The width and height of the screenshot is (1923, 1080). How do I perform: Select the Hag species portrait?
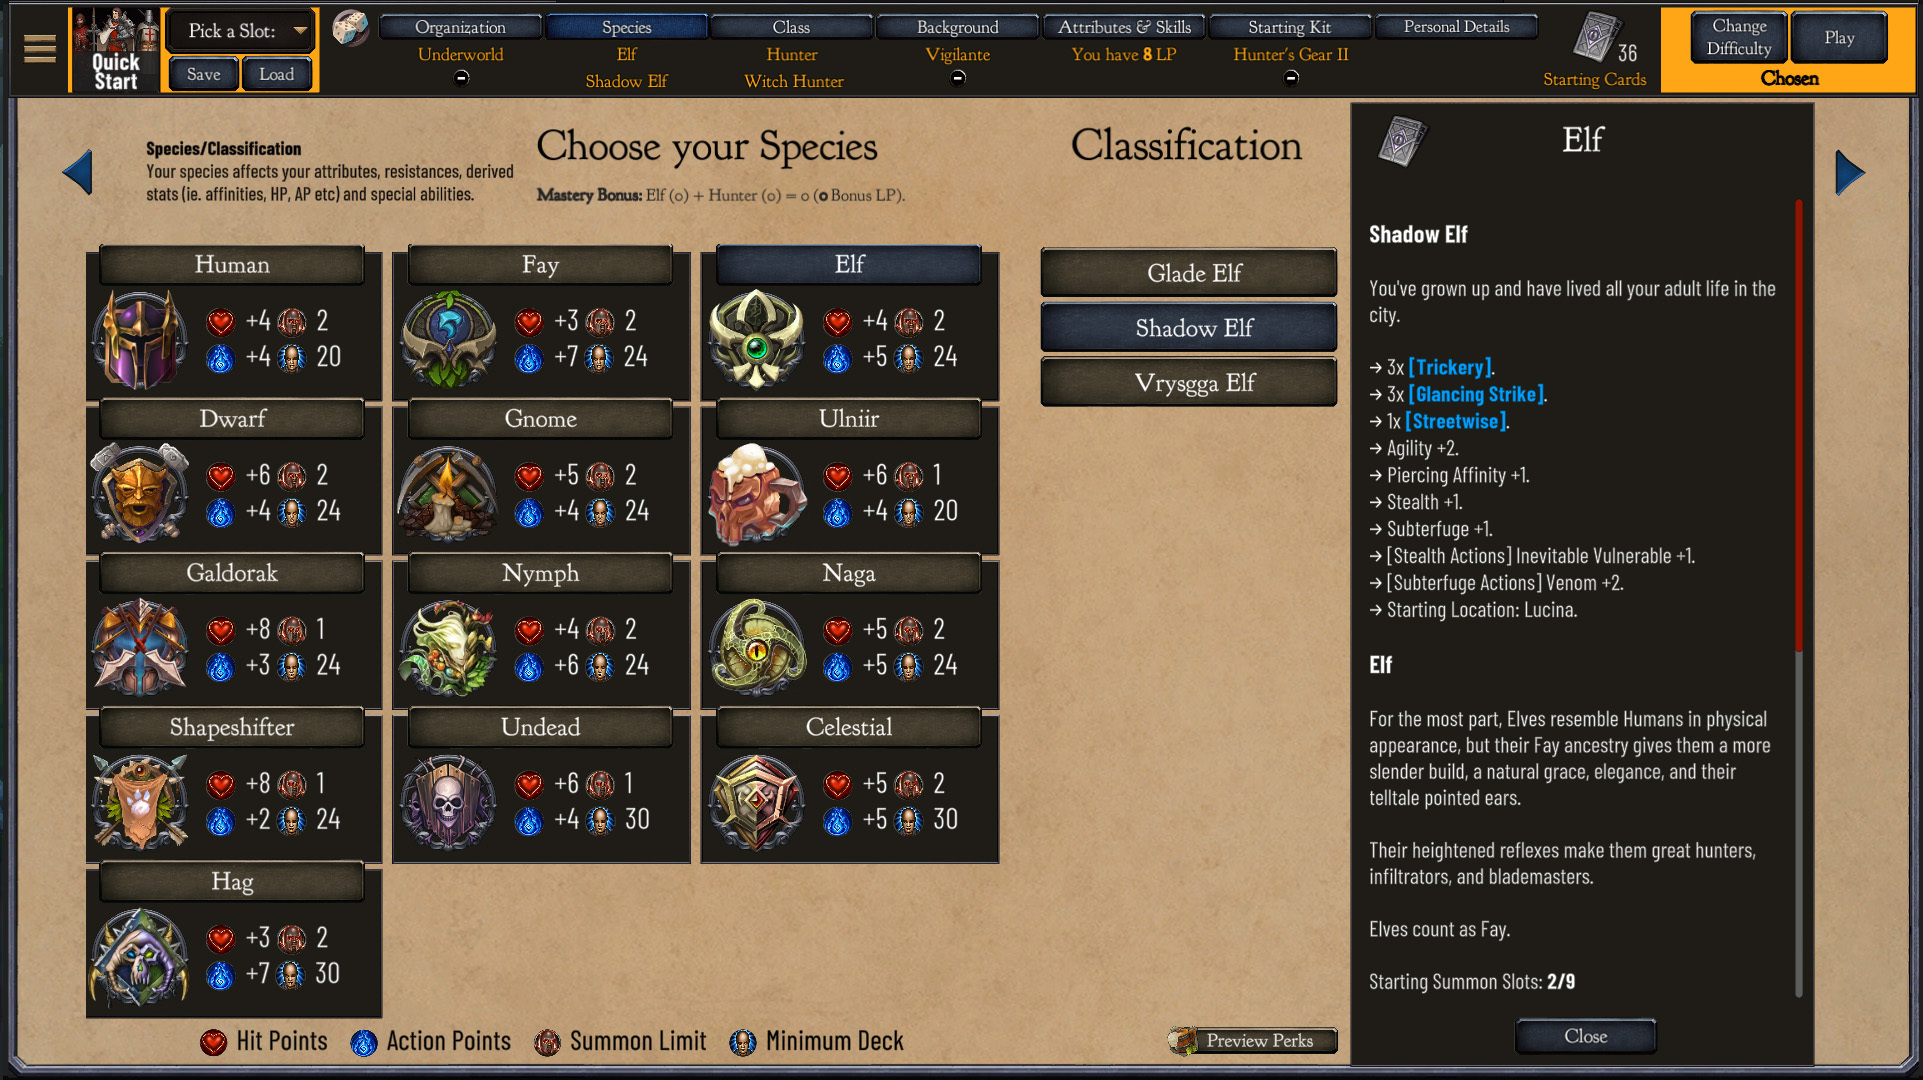point(140,956)
